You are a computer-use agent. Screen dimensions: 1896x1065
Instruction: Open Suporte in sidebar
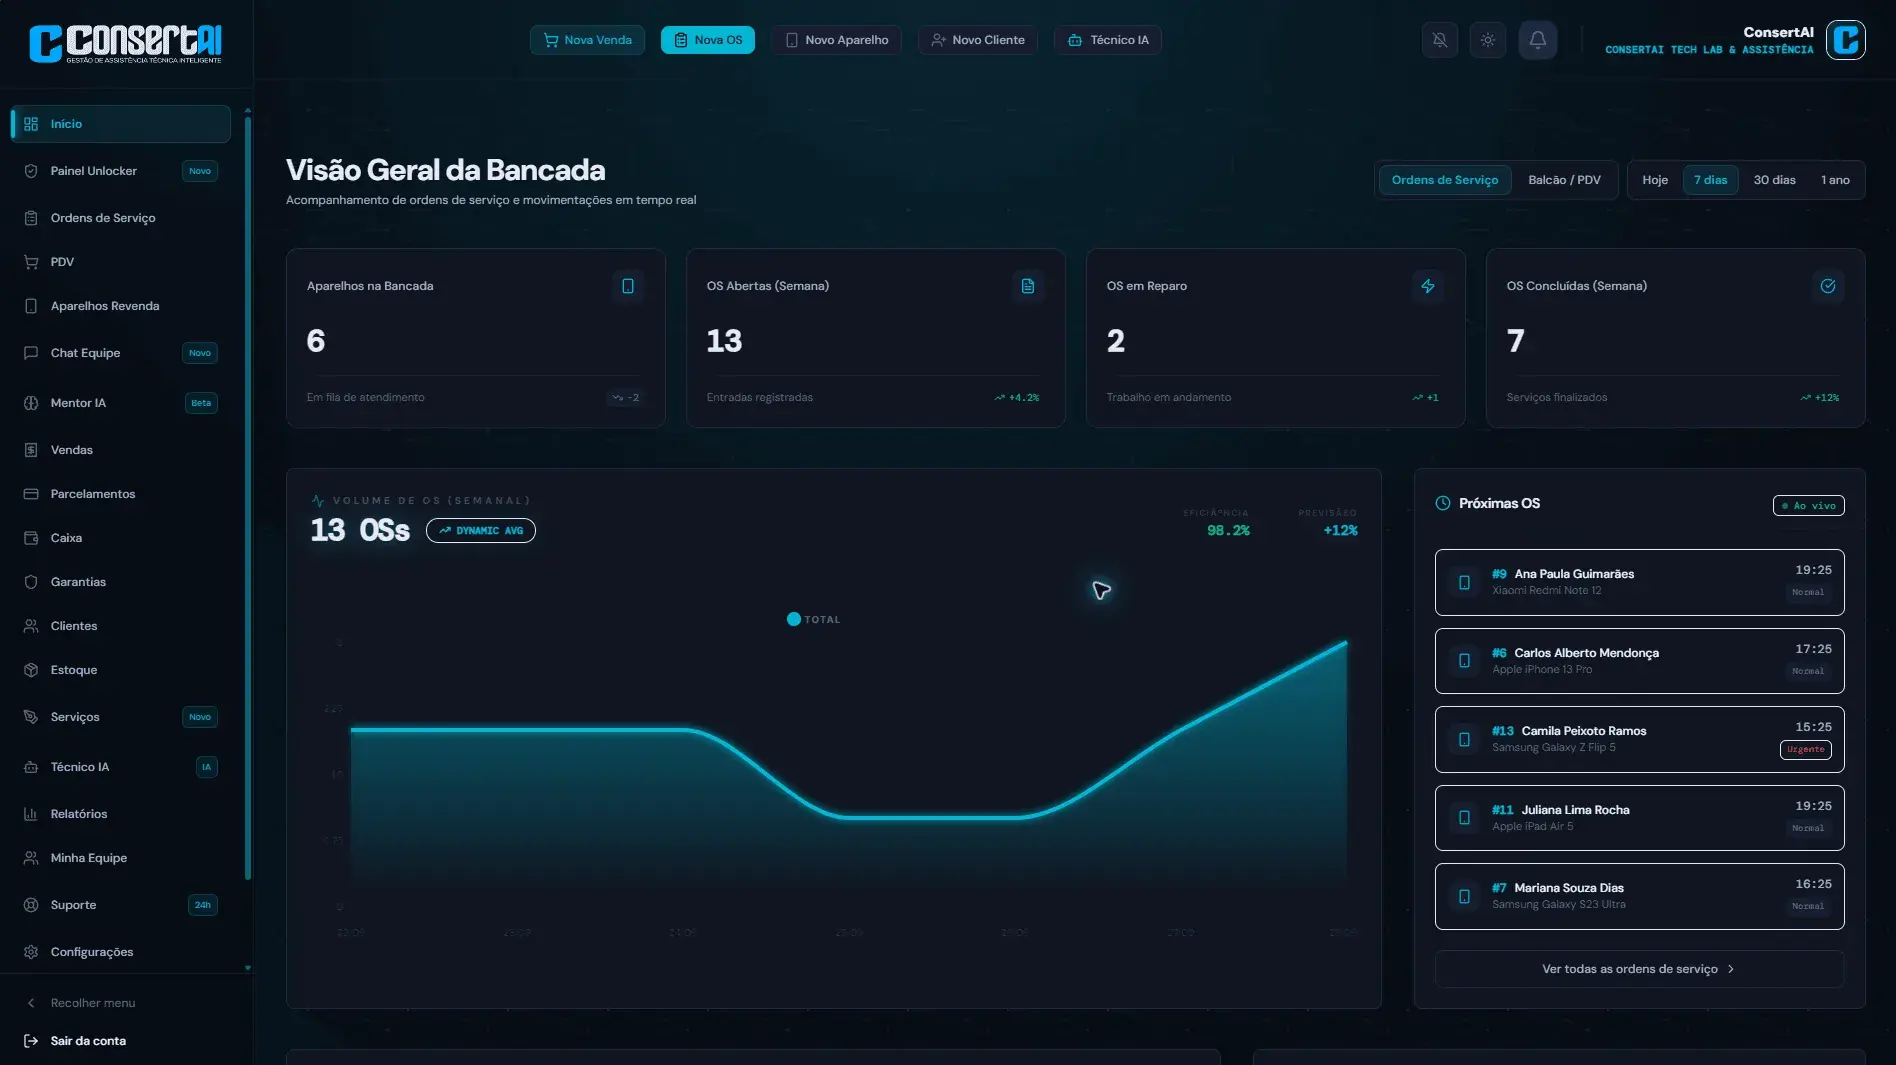120,905
